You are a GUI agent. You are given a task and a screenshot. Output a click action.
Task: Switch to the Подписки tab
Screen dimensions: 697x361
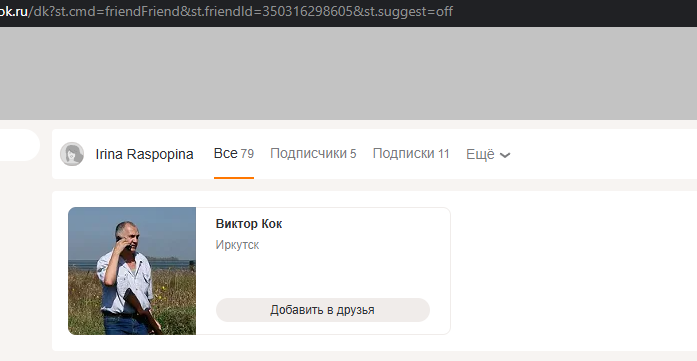[x=411, y=154]
